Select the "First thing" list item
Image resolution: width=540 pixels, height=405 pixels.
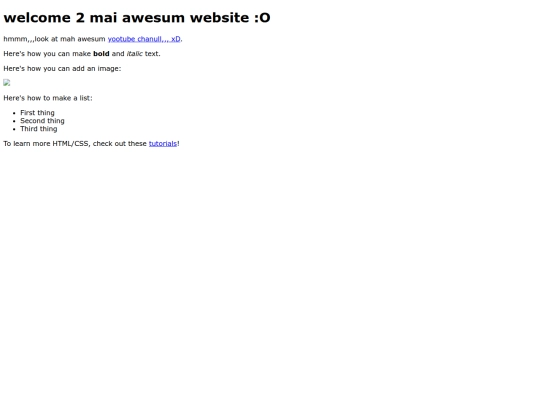click(x=37, y=113)
